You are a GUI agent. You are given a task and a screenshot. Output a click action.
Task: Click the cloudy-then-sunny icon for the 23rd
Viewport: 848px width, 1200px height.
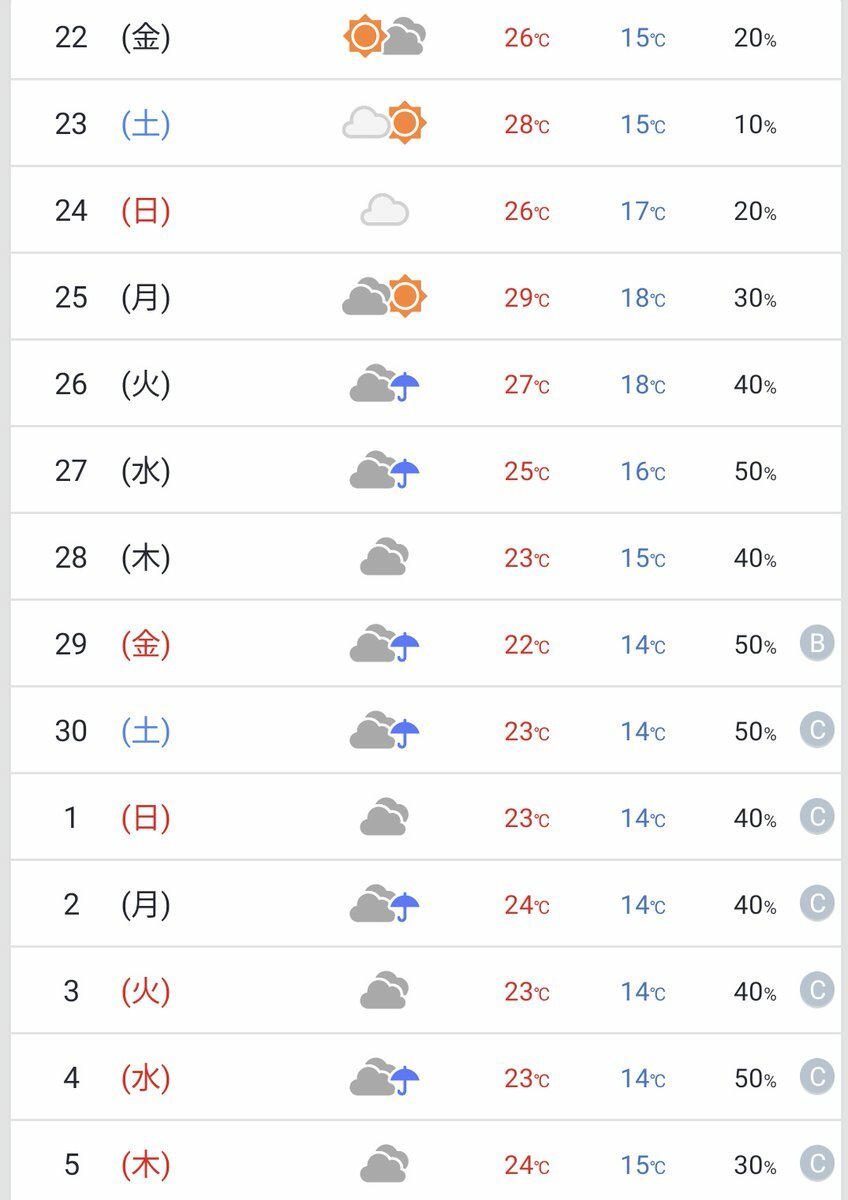384,124
